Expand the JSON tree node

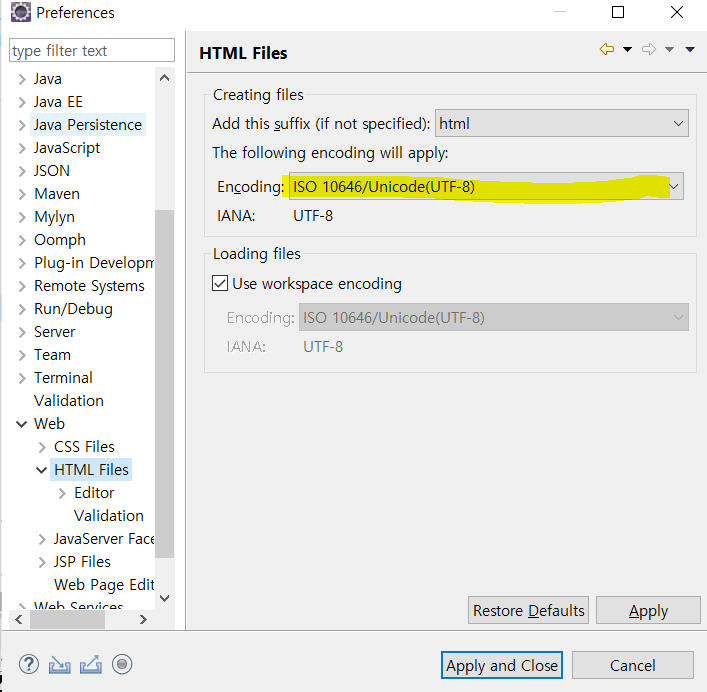pos(22,171)
